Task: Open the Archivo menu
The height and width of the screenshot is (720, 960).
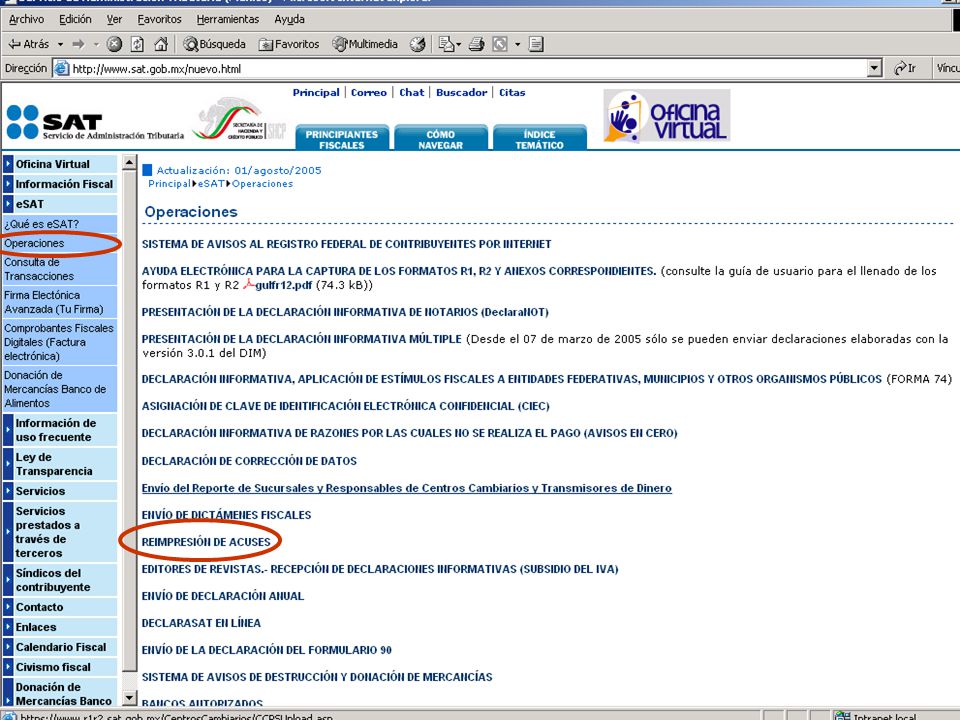Action: pos(26,19)
